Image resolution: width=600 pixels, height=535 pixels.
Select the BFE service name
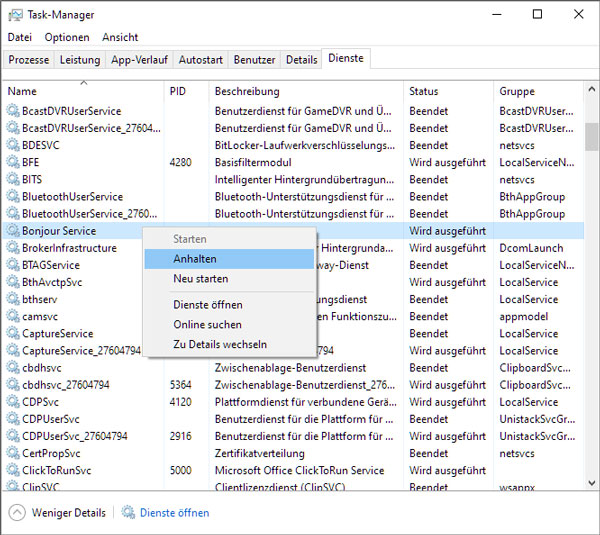[x=31, y=162]
